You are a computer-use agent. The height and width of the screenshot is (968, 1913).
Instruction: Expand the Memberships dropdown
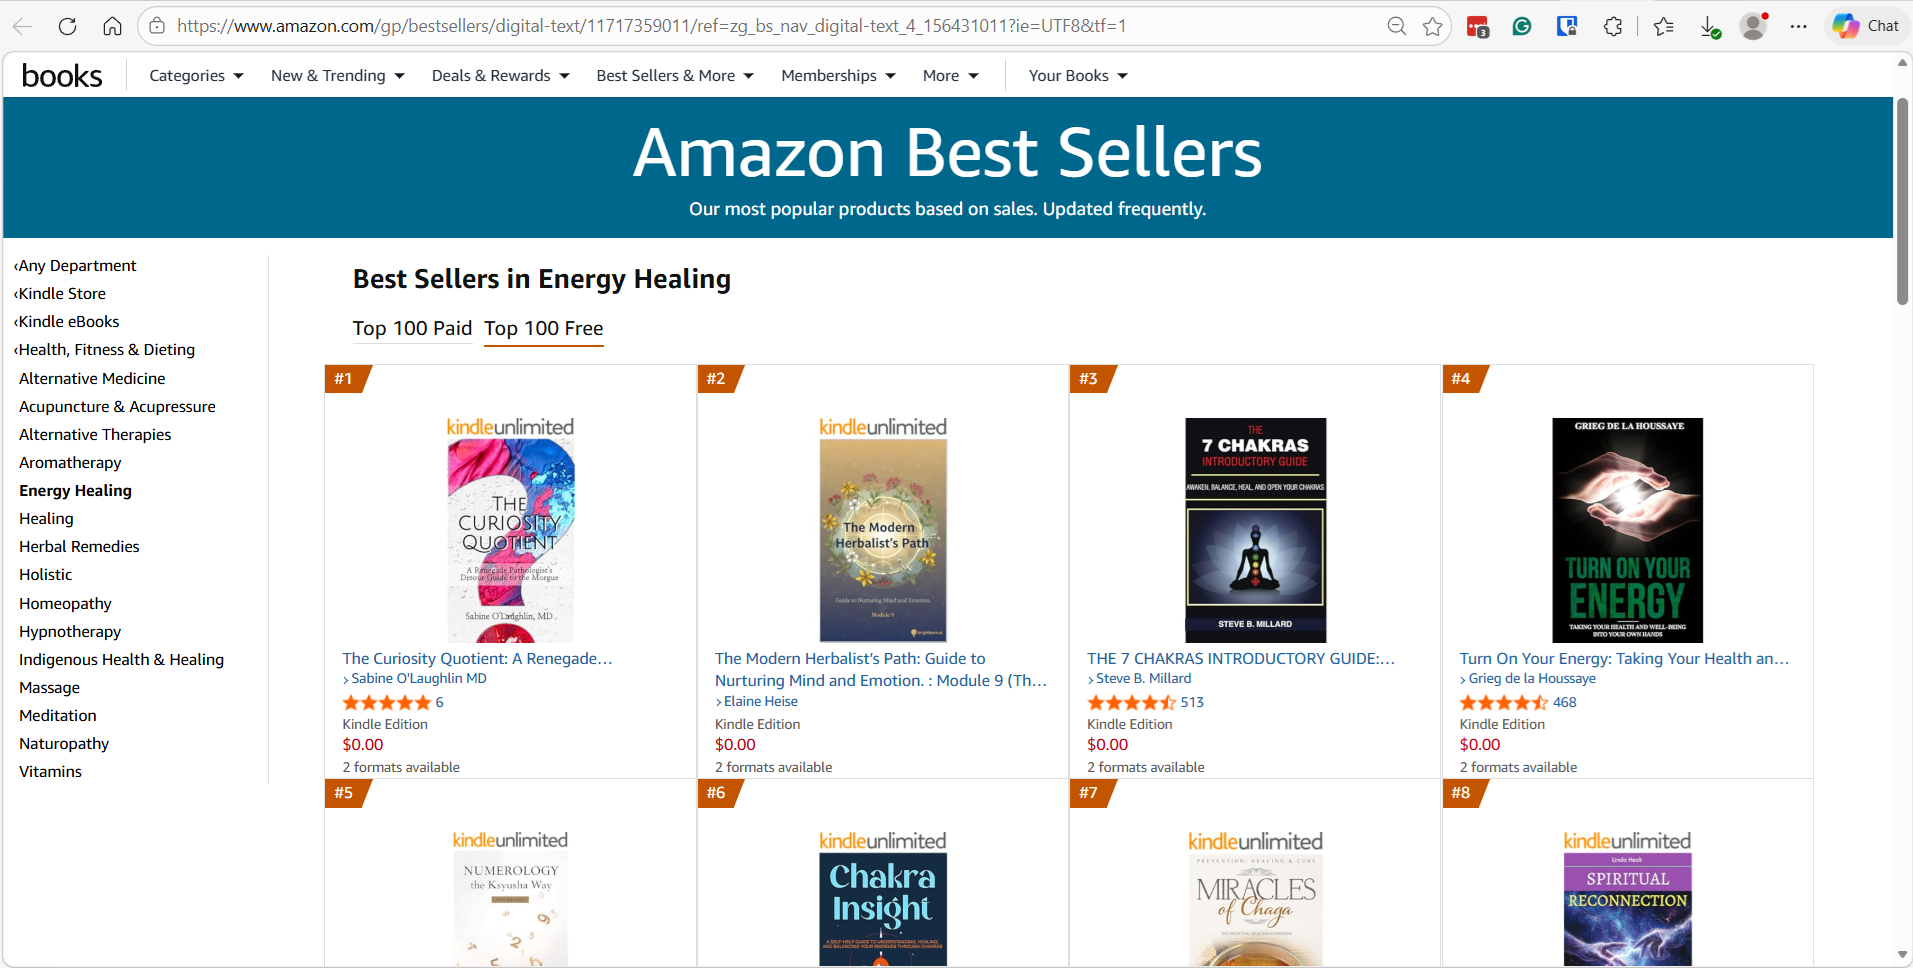(838, 76)
